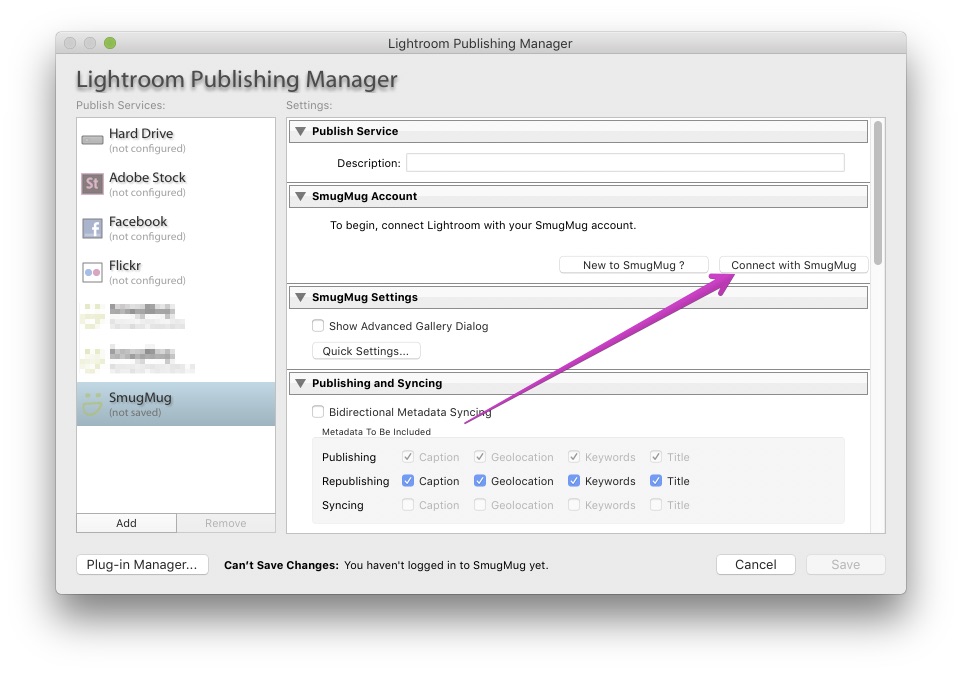This screenshot has height=674, width=962.
Task: Open the Plug-in Manager
Action: pyautogui.click(x=142, y=564)
